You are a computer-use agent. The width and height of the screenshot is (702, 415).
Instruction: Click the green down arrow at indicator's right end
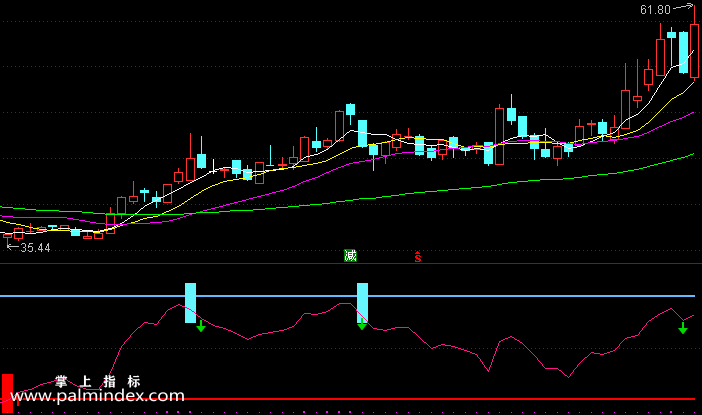(683, 328)
